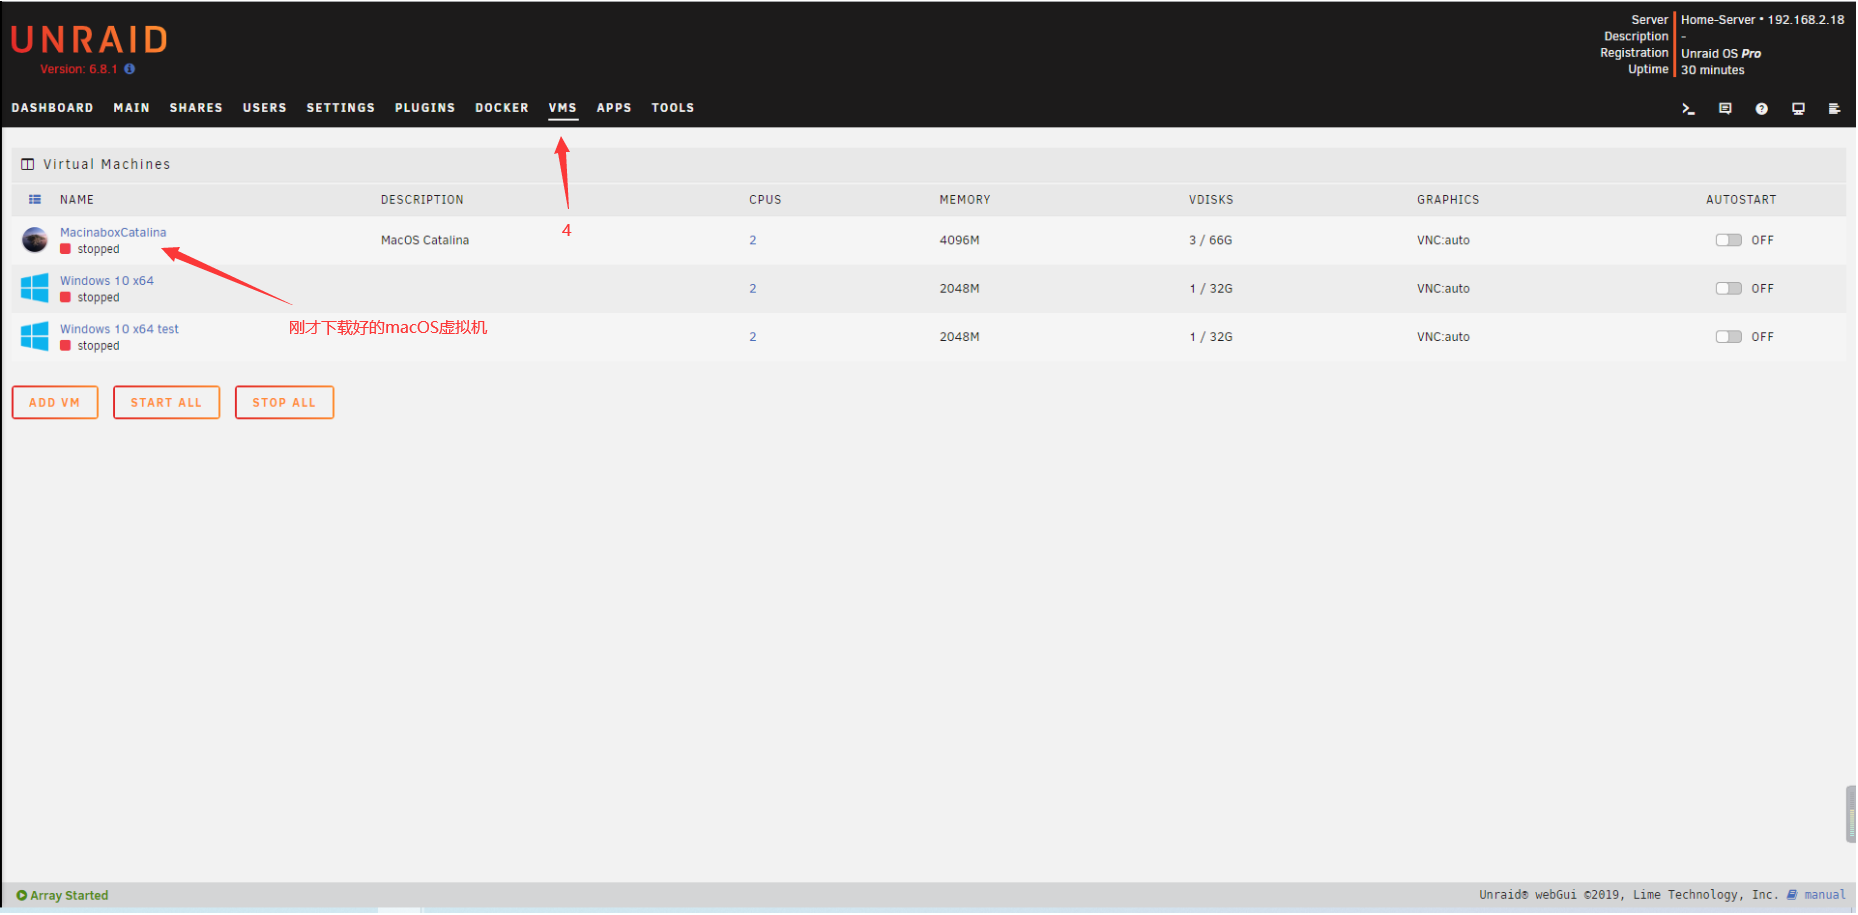The height and width of the screenshot is (915, 1858).
Task: Click the feedback icon in the top bar
Action: (x=1725, y=109)
